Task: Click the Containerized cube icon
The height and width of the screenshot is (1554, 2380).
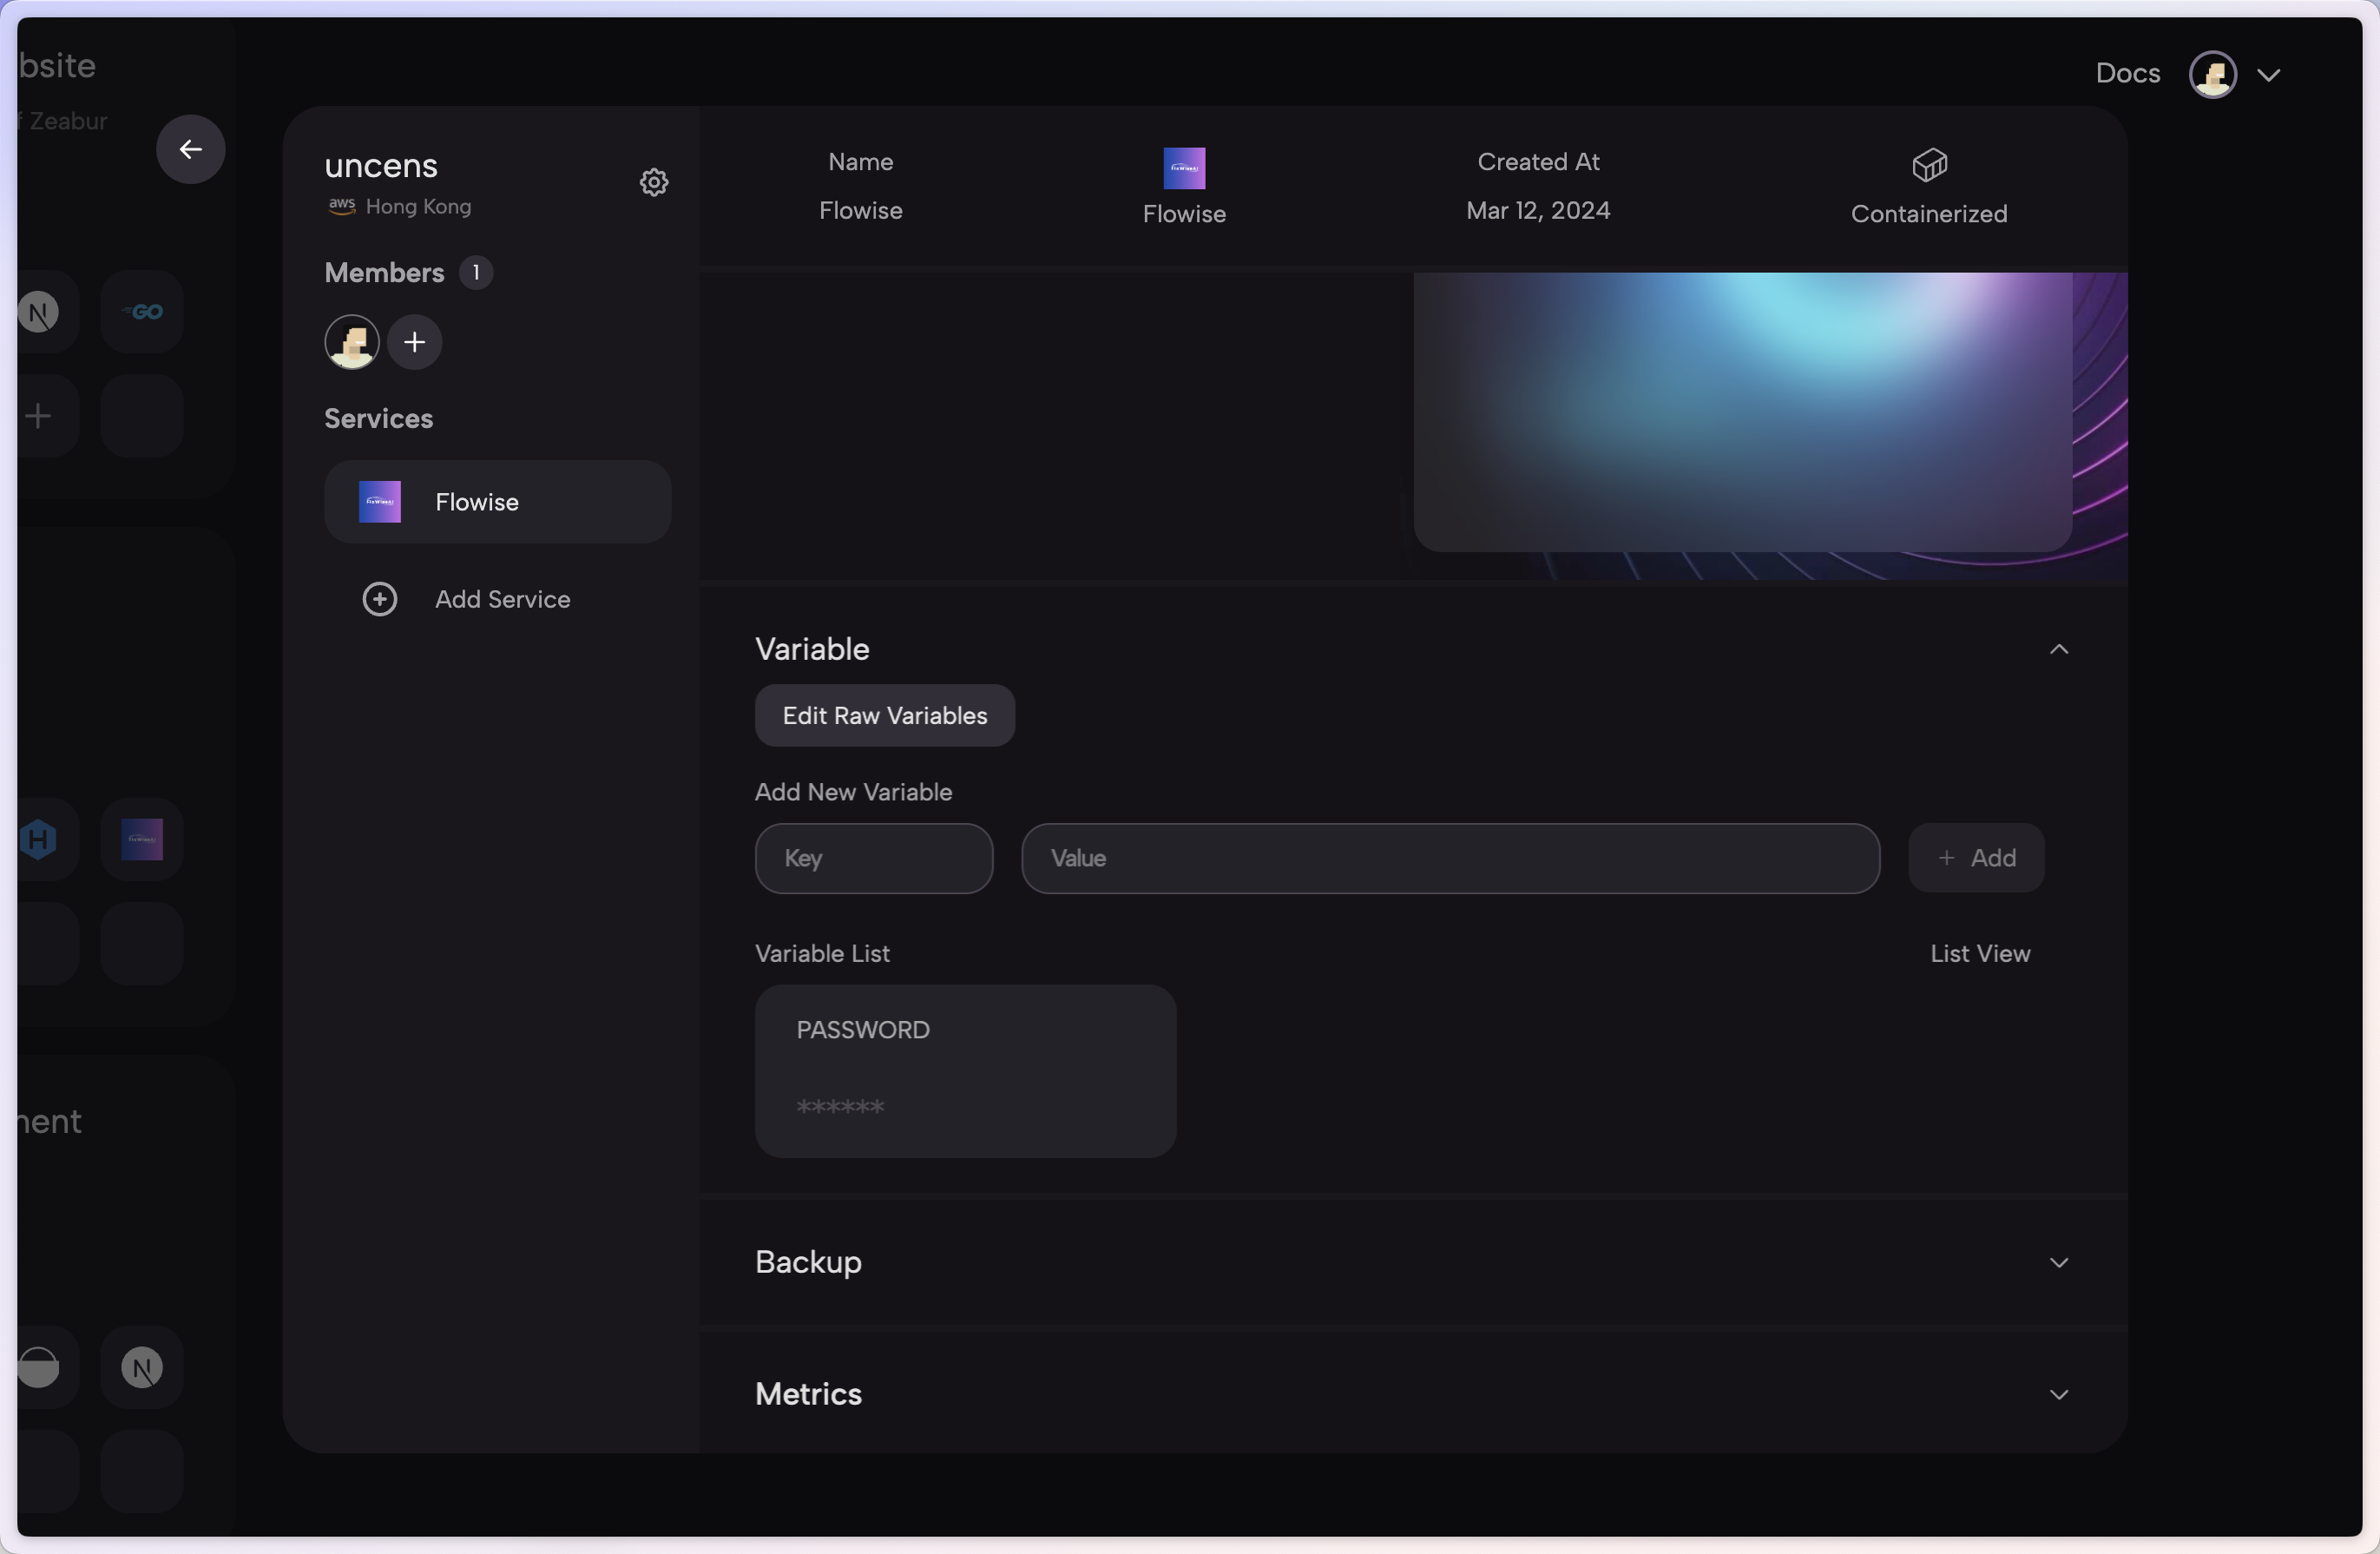Action: (x=1929, y=165)
